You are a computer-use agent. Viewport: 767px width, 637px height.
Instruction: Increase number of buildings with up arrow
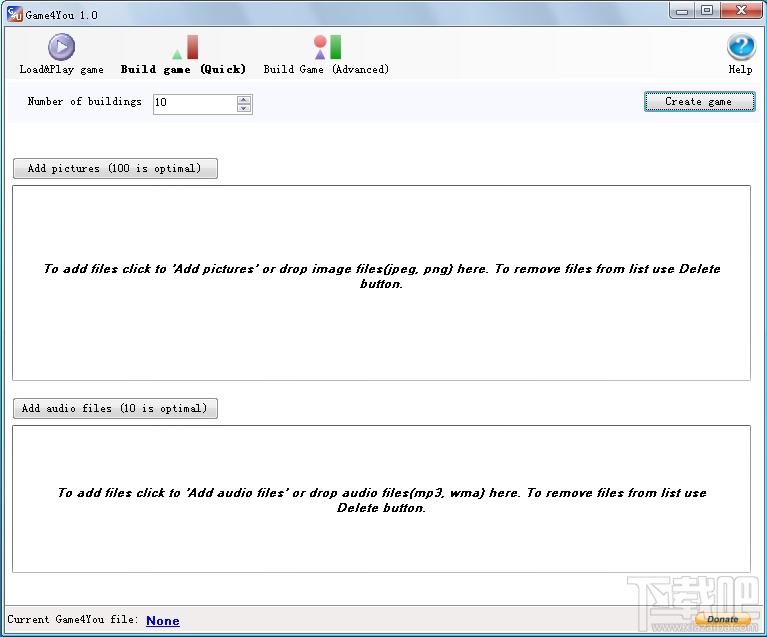[x=244, y=100]
